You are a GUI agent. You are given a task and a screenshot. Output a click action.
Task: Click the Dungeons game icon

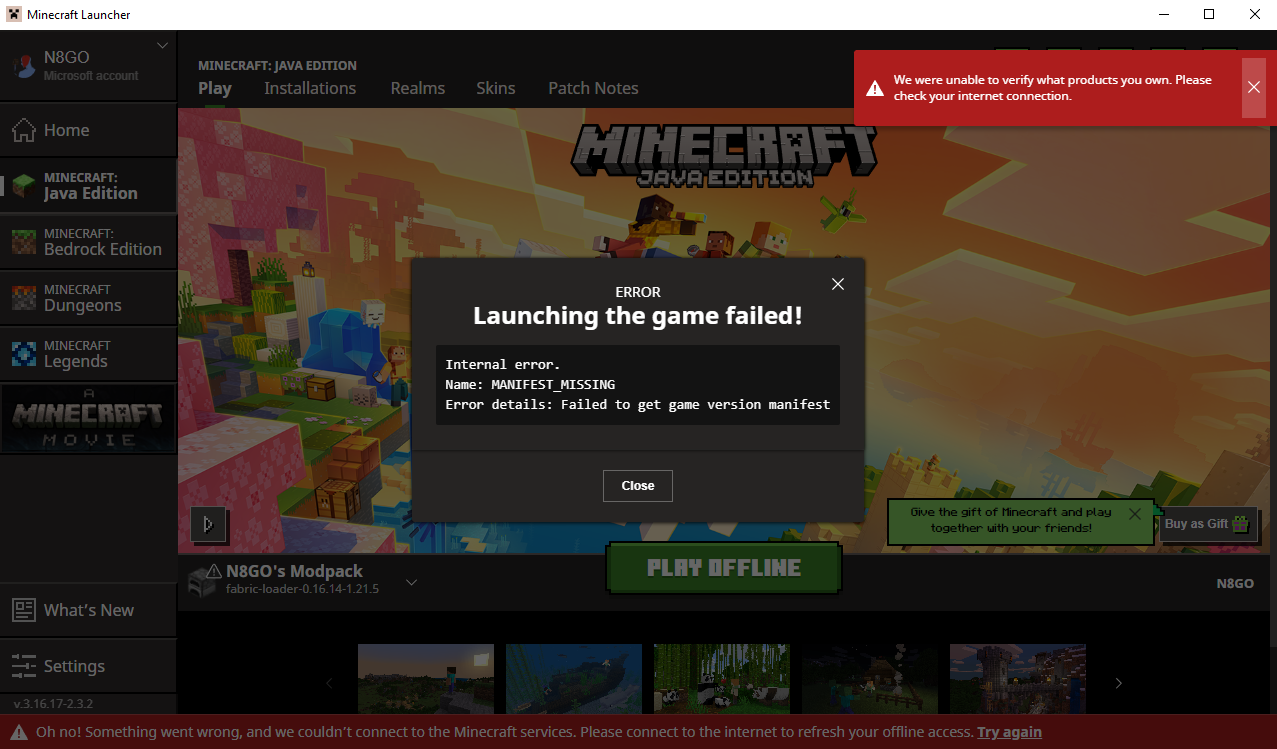click(x=24, y=298)
